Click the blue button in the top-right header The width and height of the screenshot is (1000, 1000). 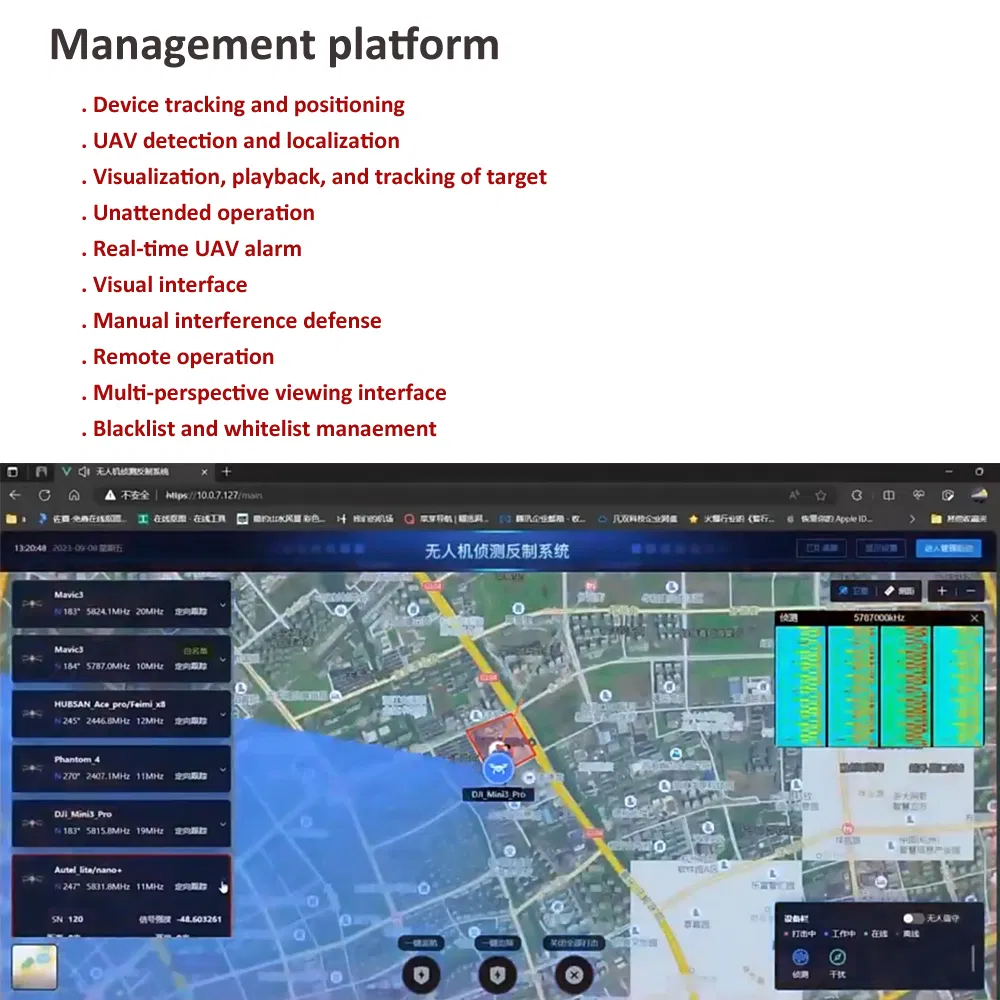(x=948, y=548)
